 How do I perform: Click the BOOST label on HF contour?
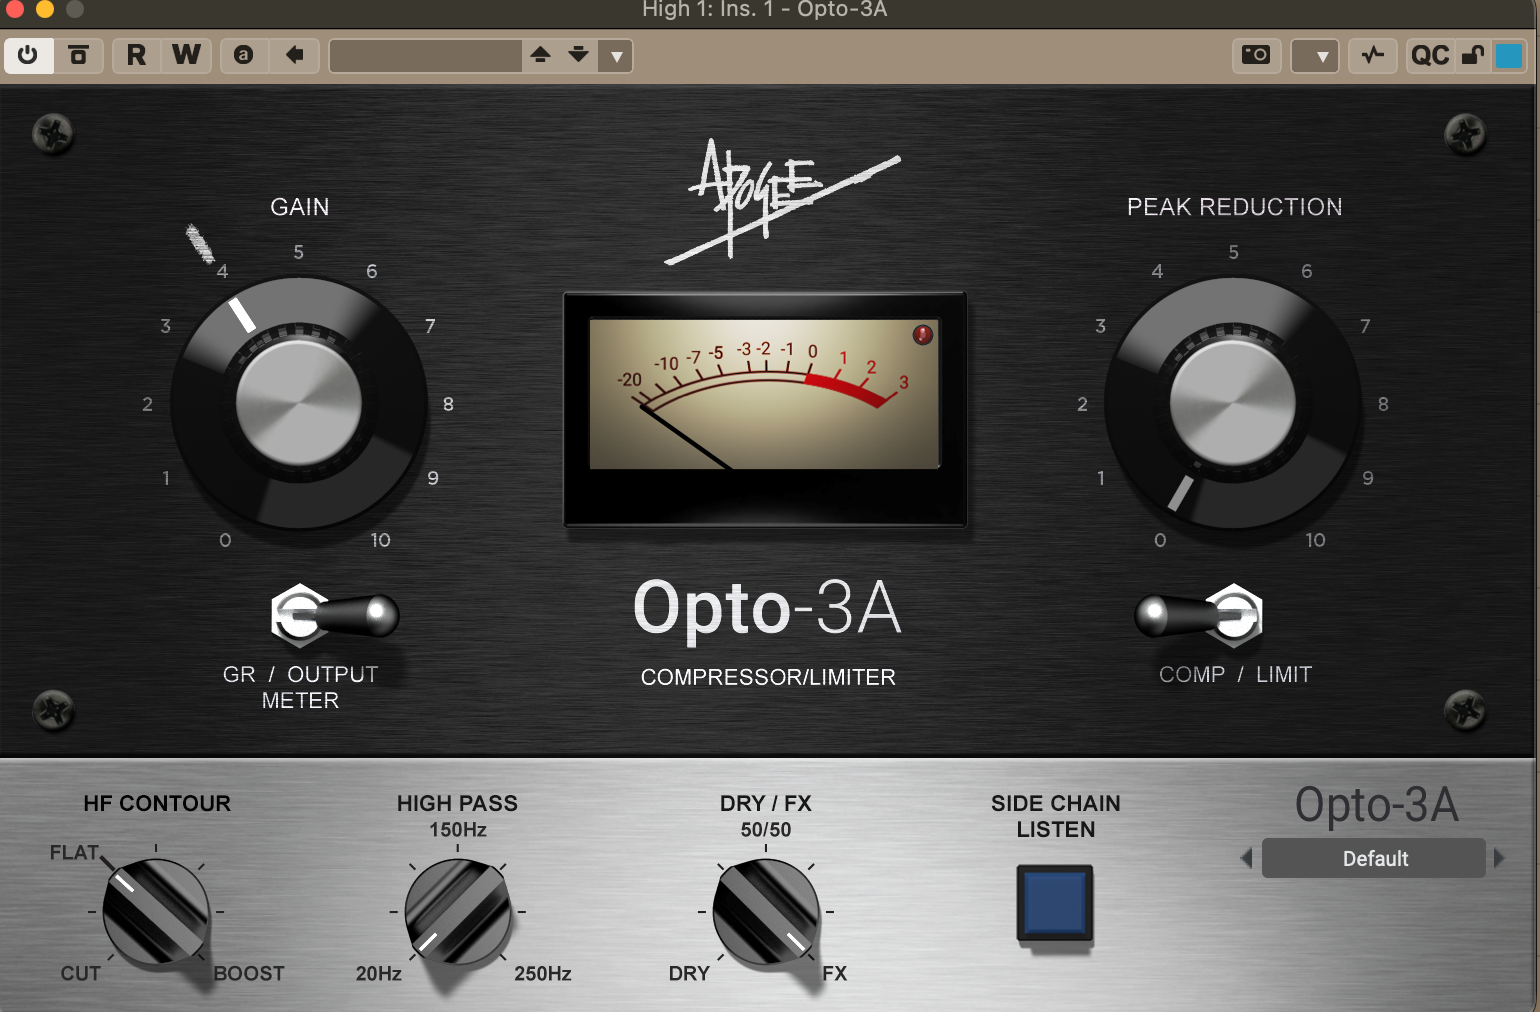tap(249, 973)
